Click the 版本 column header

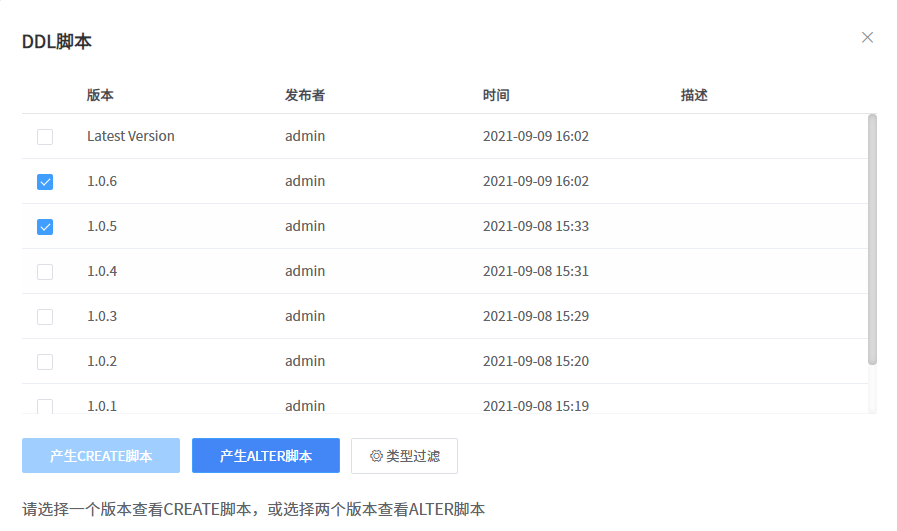click(100, 95)
